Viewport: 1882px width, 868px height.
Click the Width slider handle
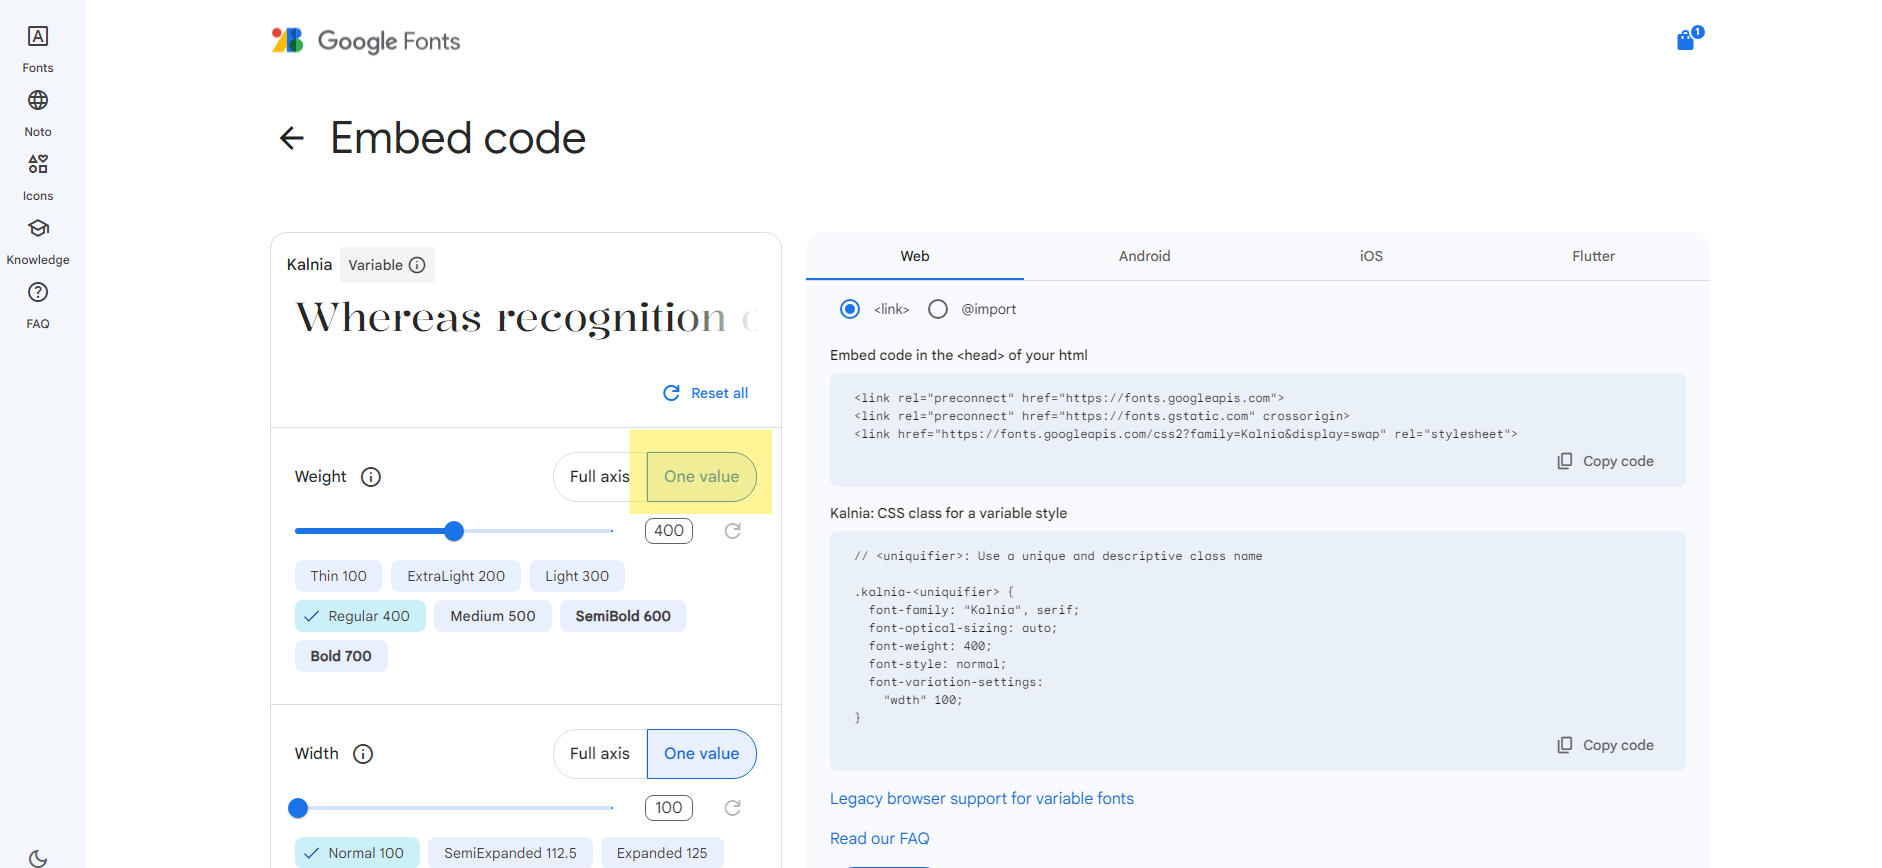click(x=298, y=808)
